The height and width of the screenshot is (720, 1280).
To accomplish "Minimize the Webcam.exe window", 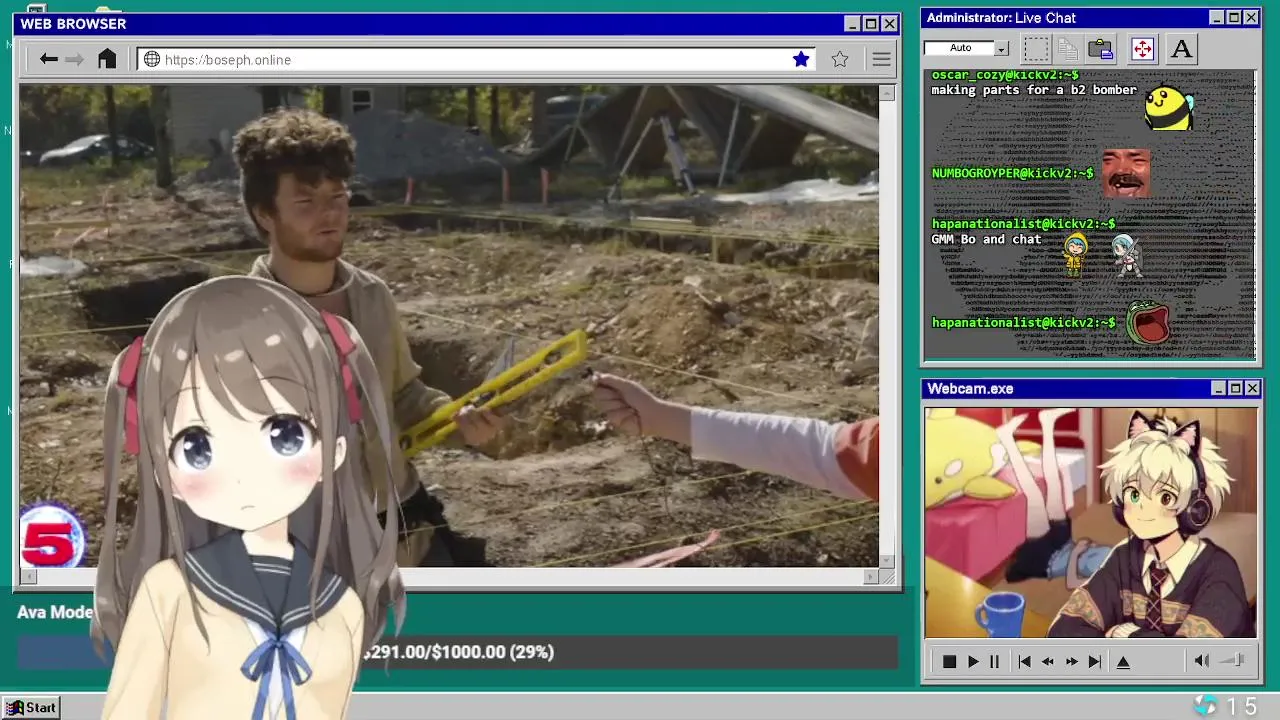I will coord(1218,388).
